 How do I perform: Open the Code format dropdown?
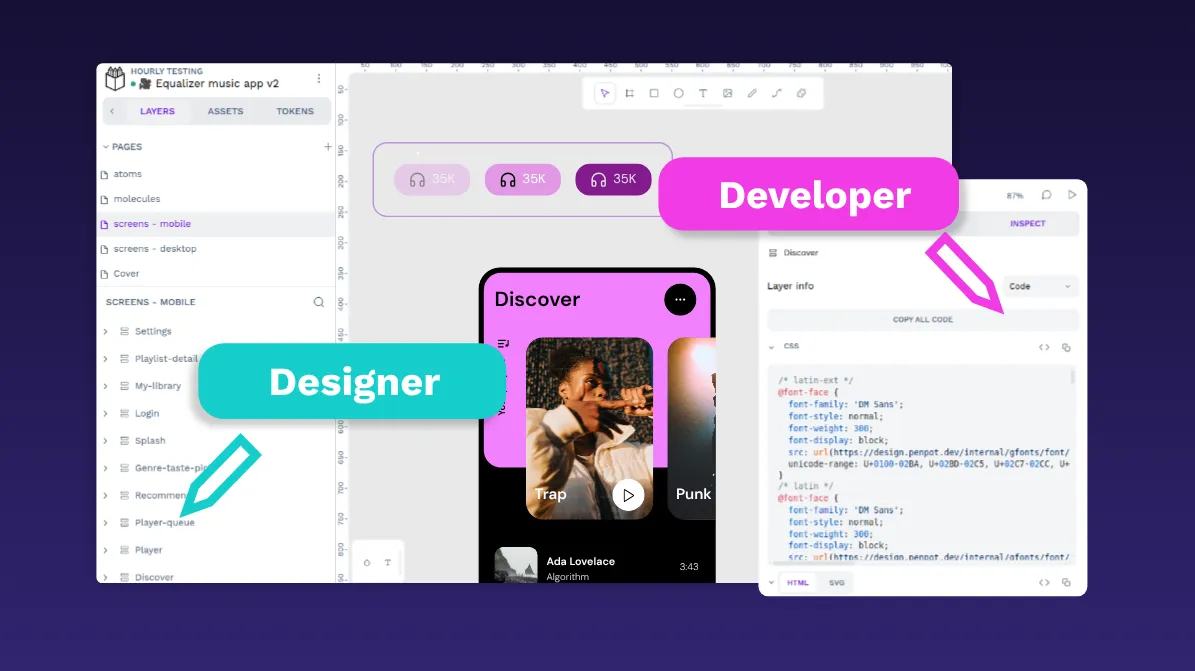click(x=1040, y=286)
